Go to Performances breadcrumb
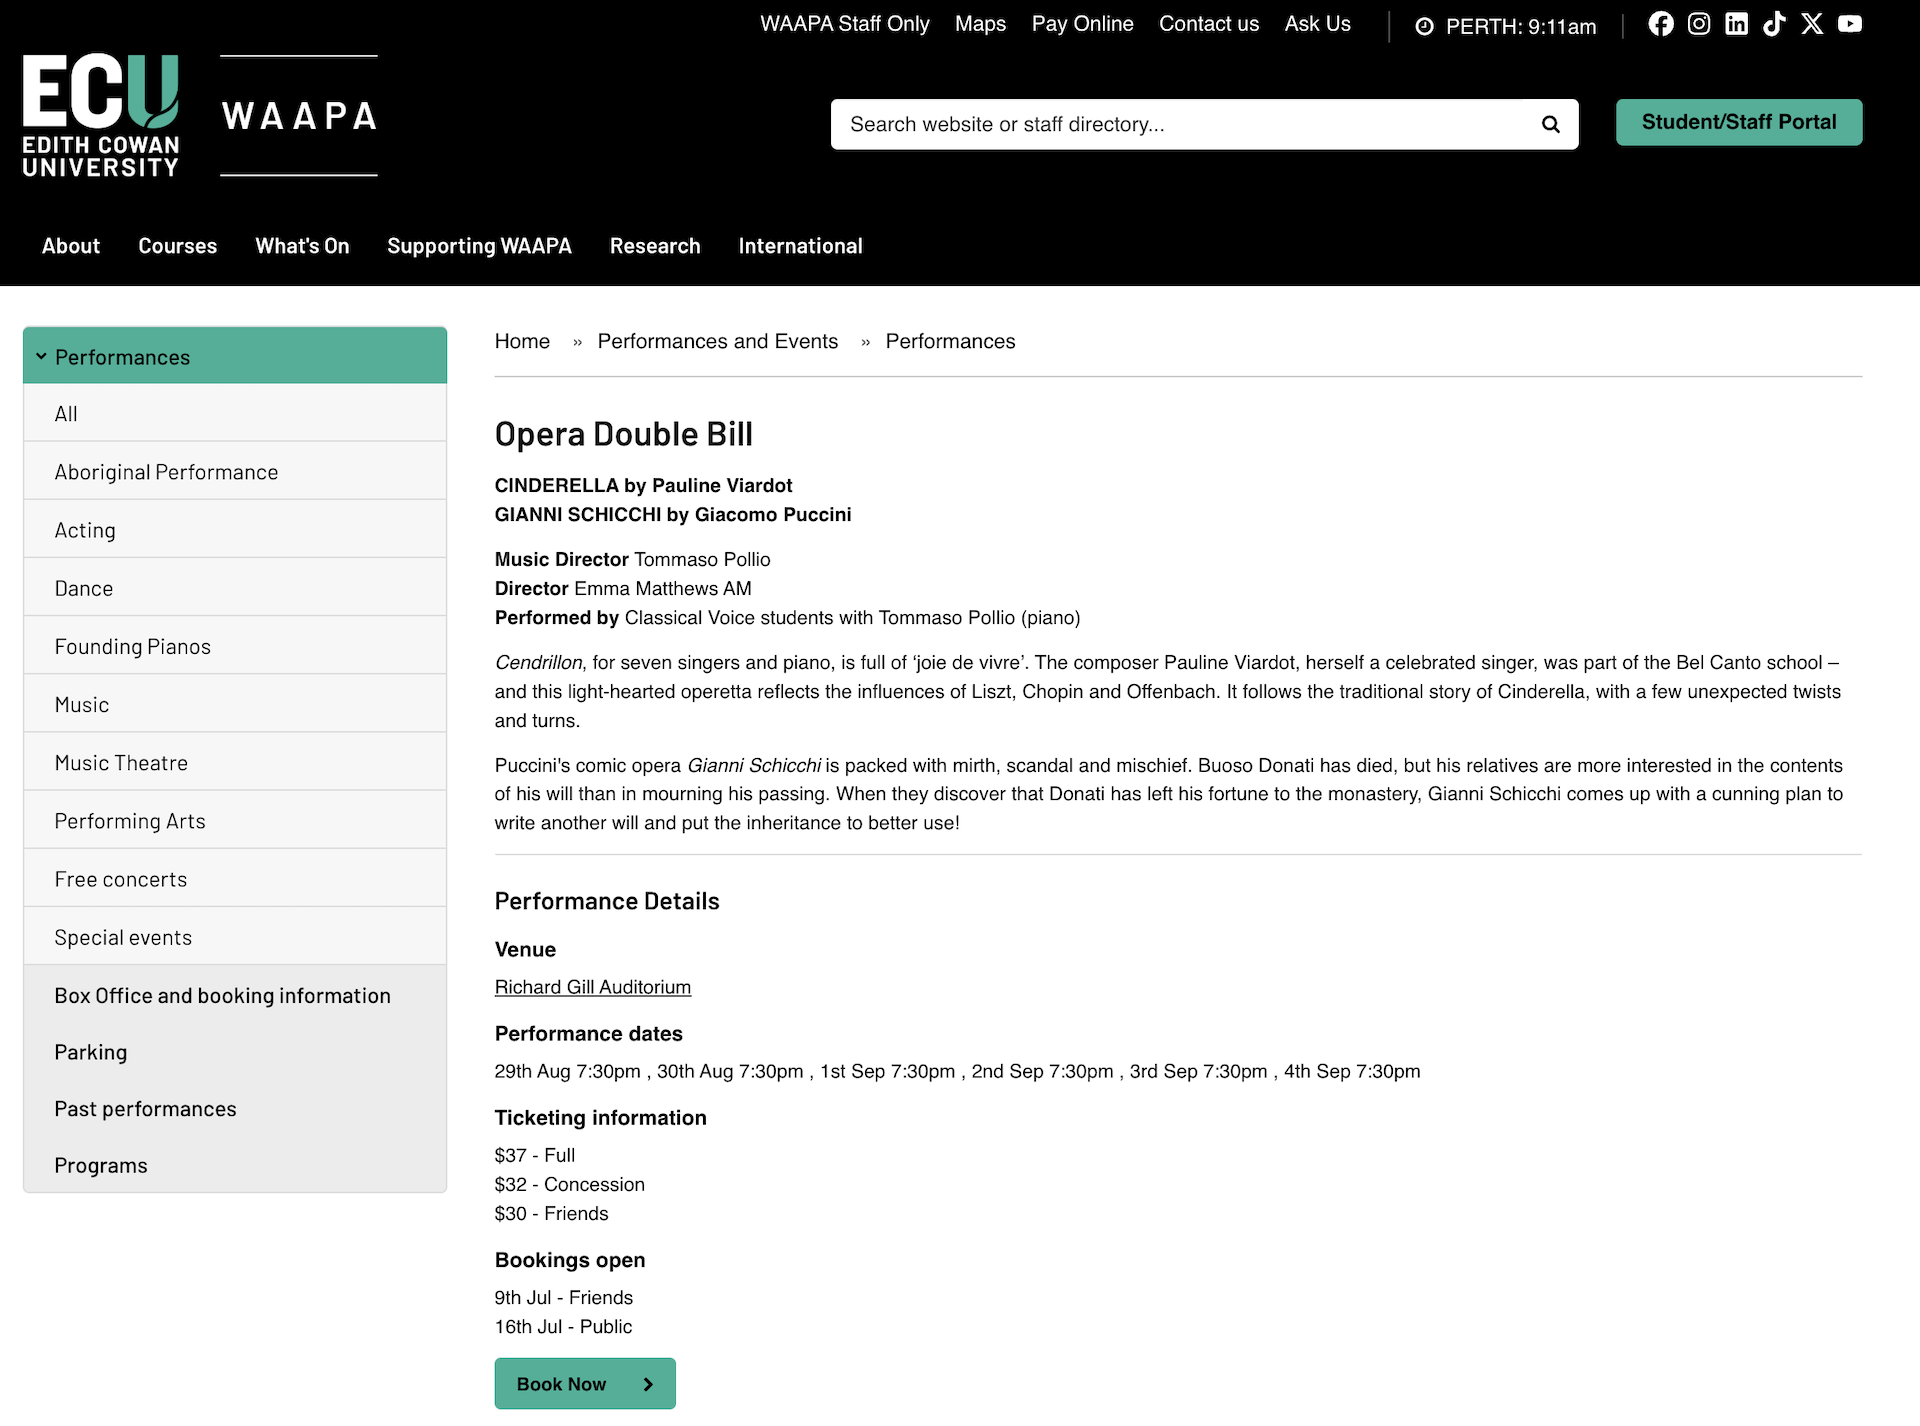 pyautogui.click(x=950, y=342)
